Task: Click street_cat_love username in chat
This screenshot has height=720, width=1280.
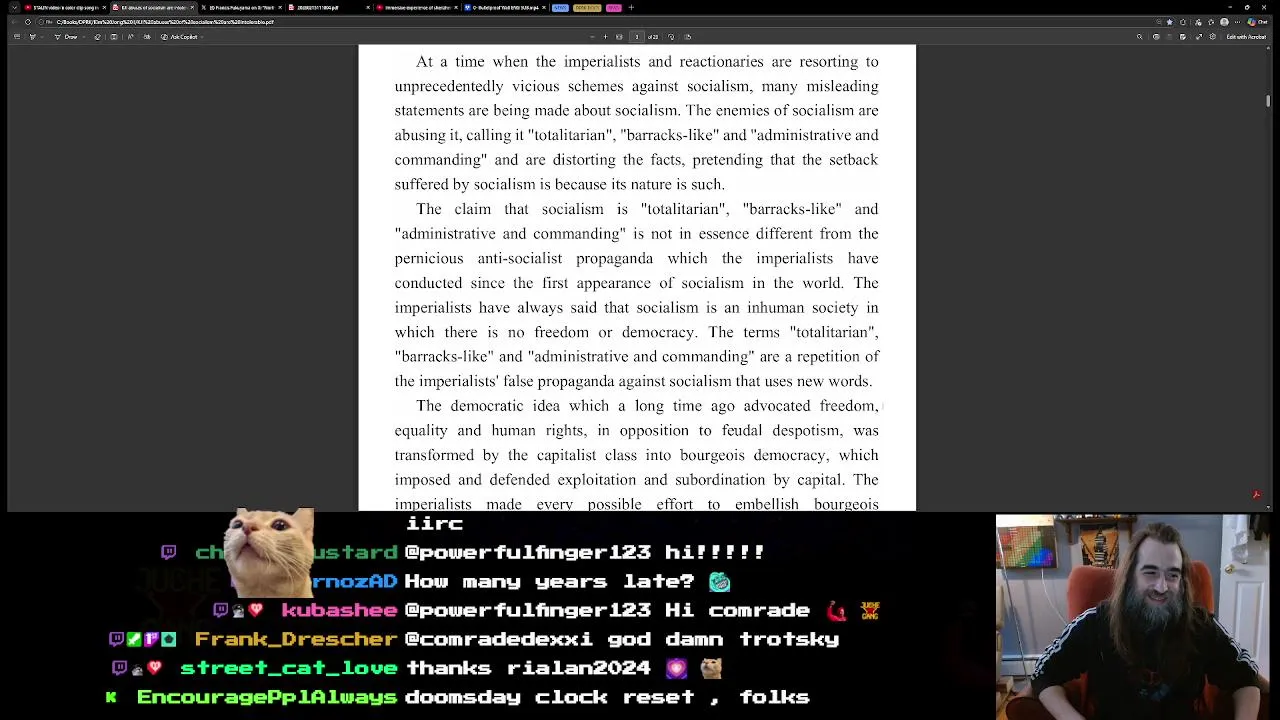Action: pyautogui.click(x=288, y=668)
